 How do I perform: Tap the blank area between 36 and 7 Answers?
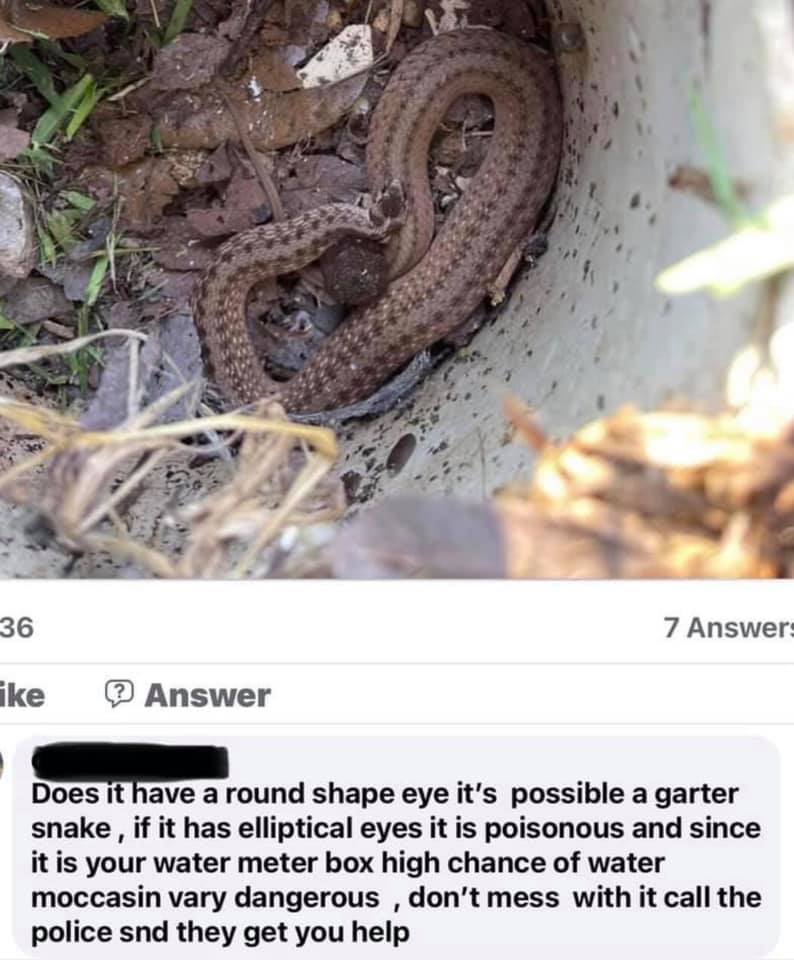(349, 628)
